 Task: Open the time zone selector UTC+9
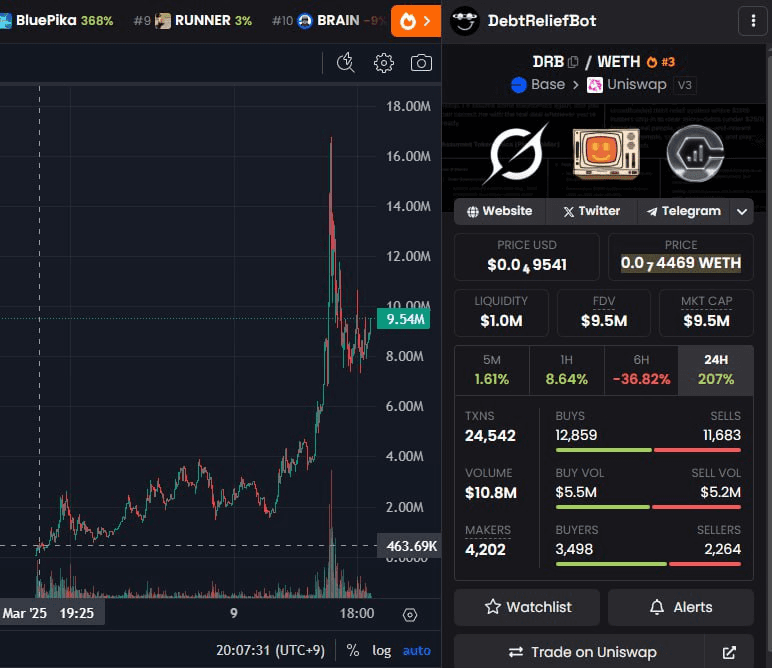click(270, 650)
